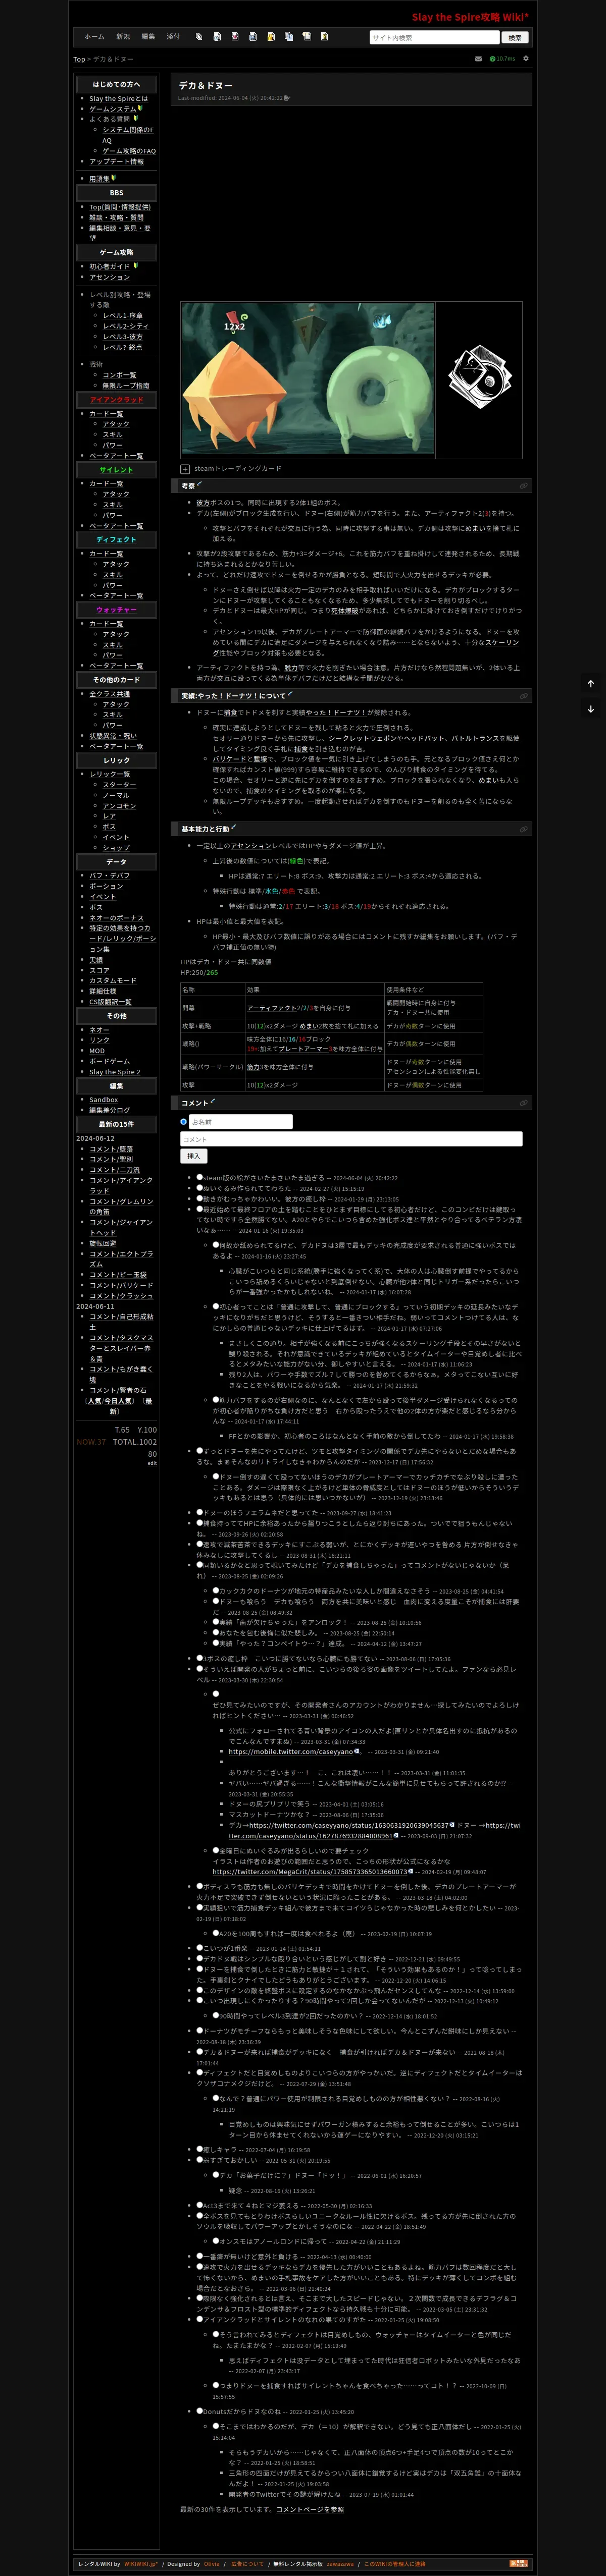Image resolution: width=606 pixels, height=2576 pixels.
Task: Click the red-marked page icon in top toolbar
Action: (234, 37)
